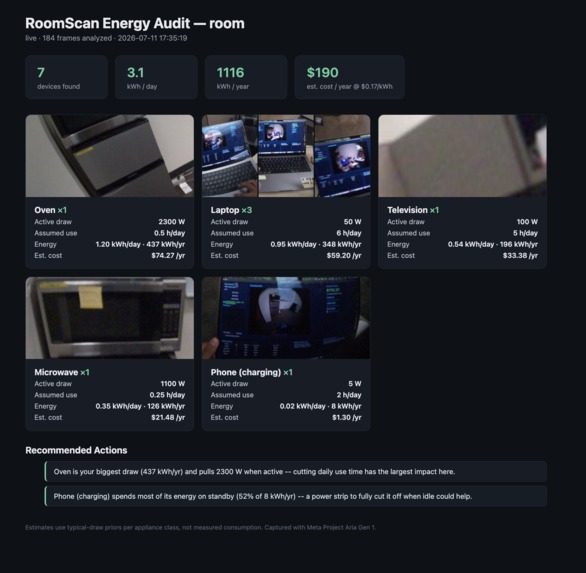Image resolution: width=586 pixels, height=573 pixels.
Task: Select the Laptop est. cost $59.20 /yr
Action: pyautogui.click(x=344, y=256)
